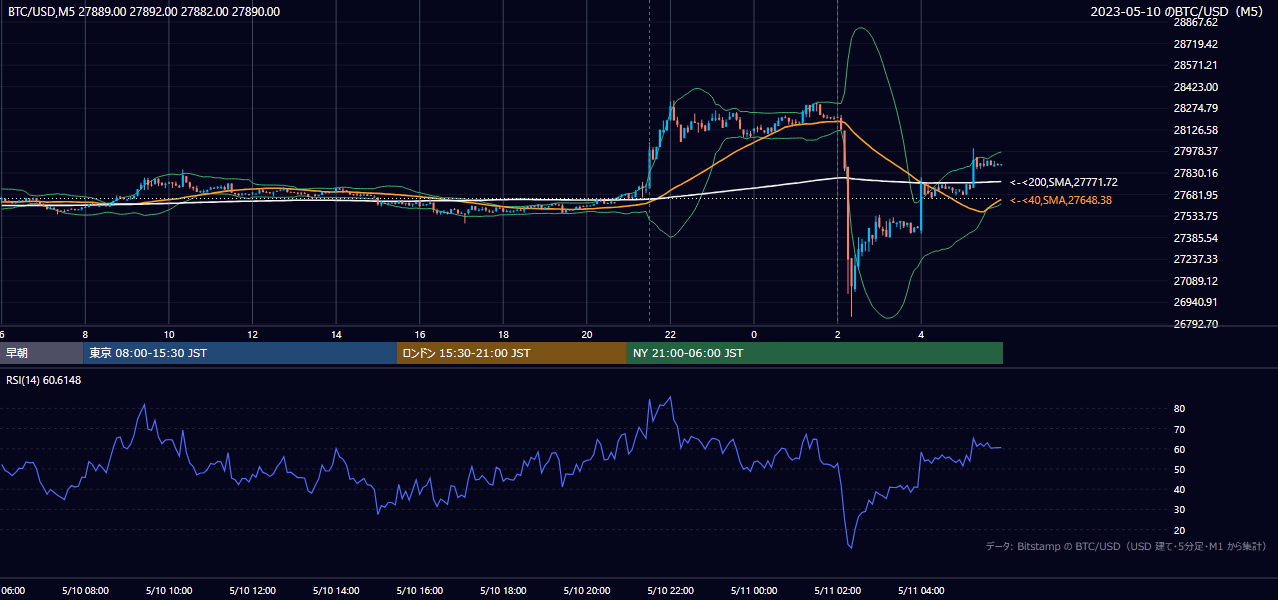This screenshot has width=1278, height=600.
Task: Click RSI scale value 70
Action: tap(1179, 429)
